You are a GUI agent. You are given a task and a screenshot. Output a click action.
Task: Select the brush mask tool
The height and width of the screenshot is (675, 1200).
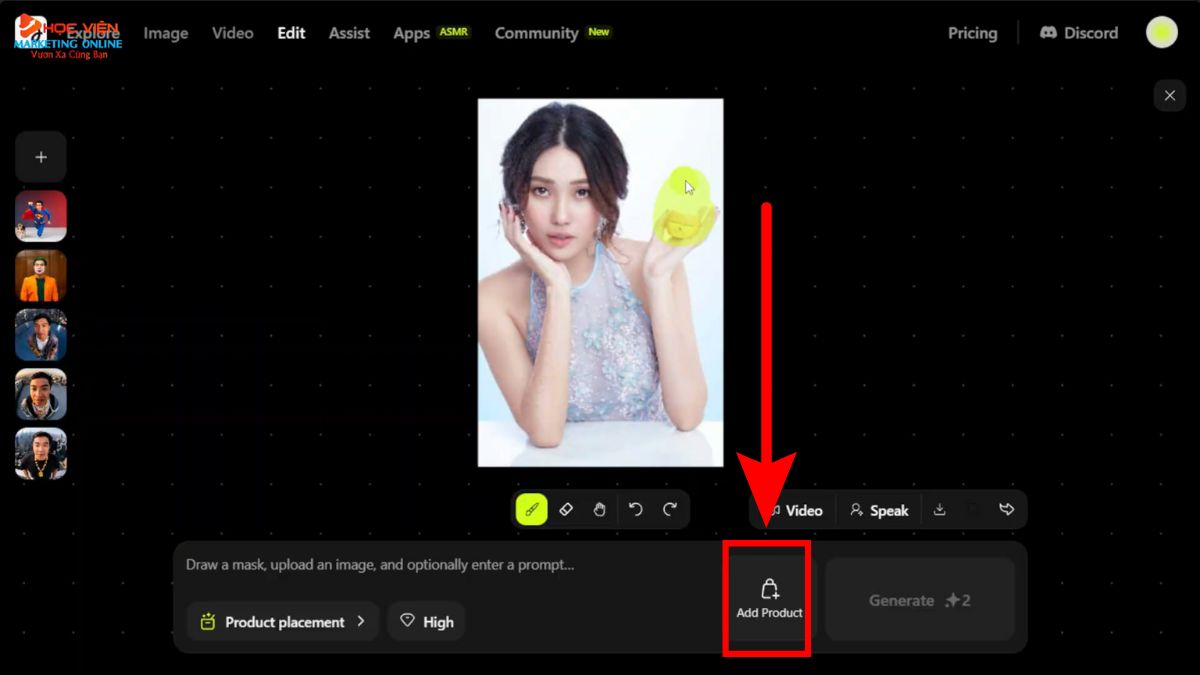point(532,509)
